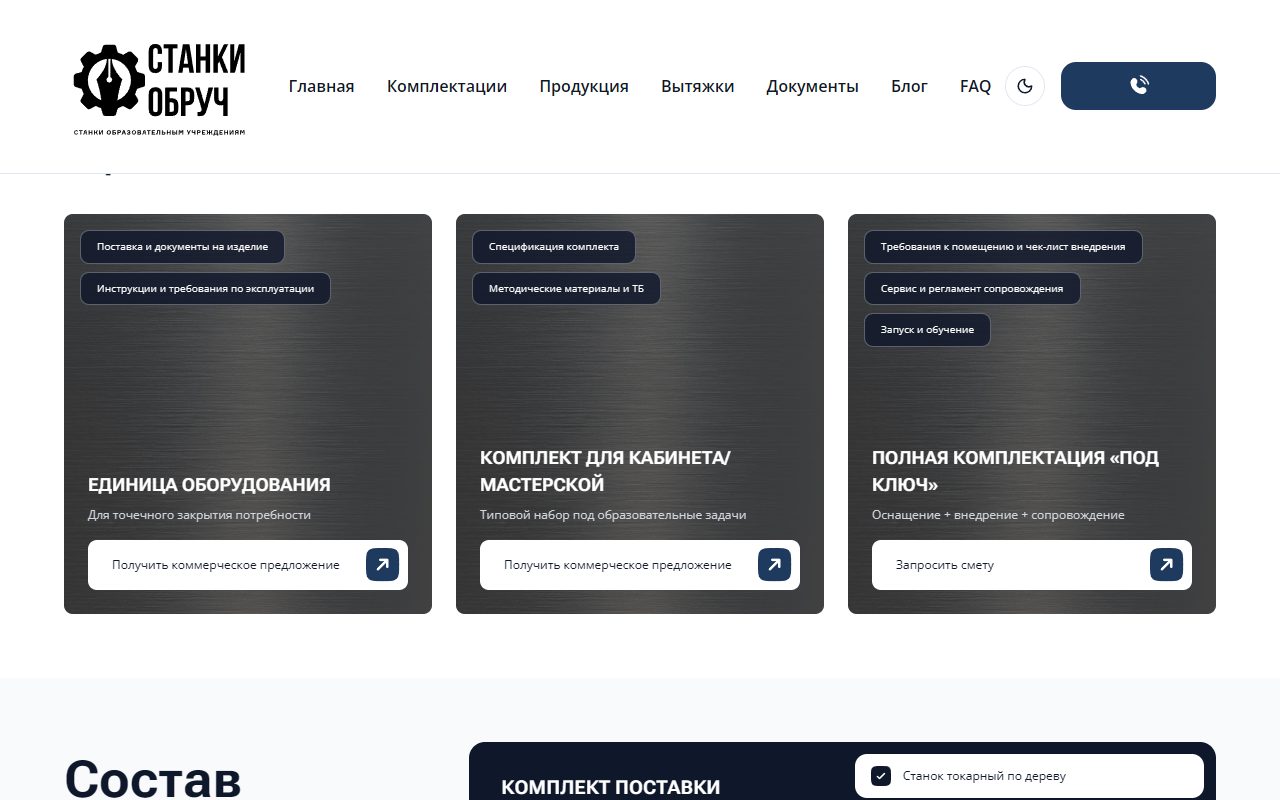Click the phone call button
The height and width of the screenshot is (800, 1280).
click(x=1138, y=86)
